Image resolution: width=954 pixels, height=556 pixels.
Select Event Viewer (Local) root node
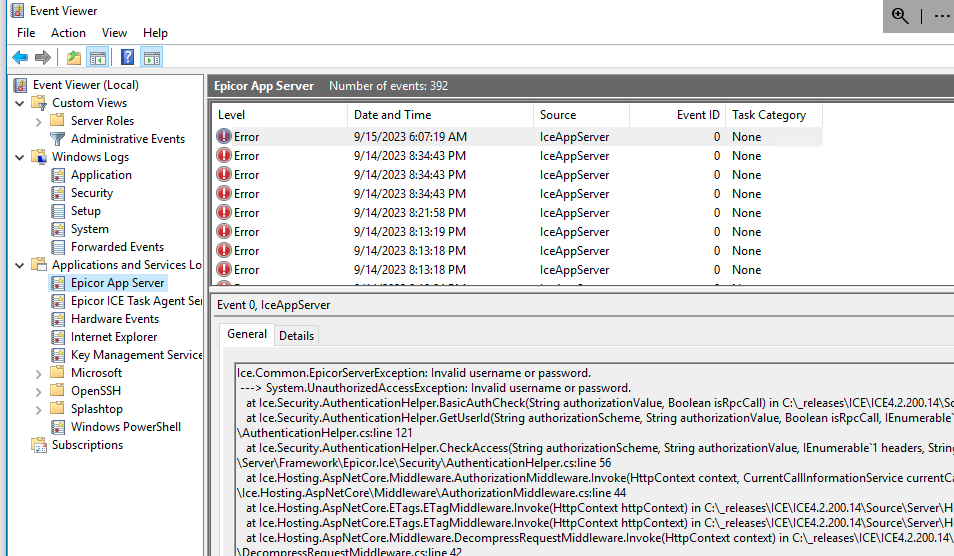(86, 85)
